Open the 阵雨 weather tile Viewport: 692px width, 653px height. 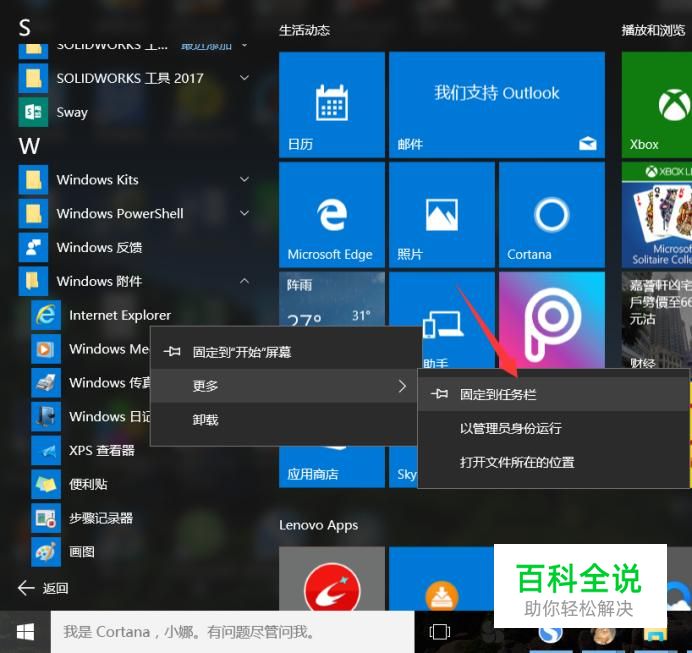point(332,299)
